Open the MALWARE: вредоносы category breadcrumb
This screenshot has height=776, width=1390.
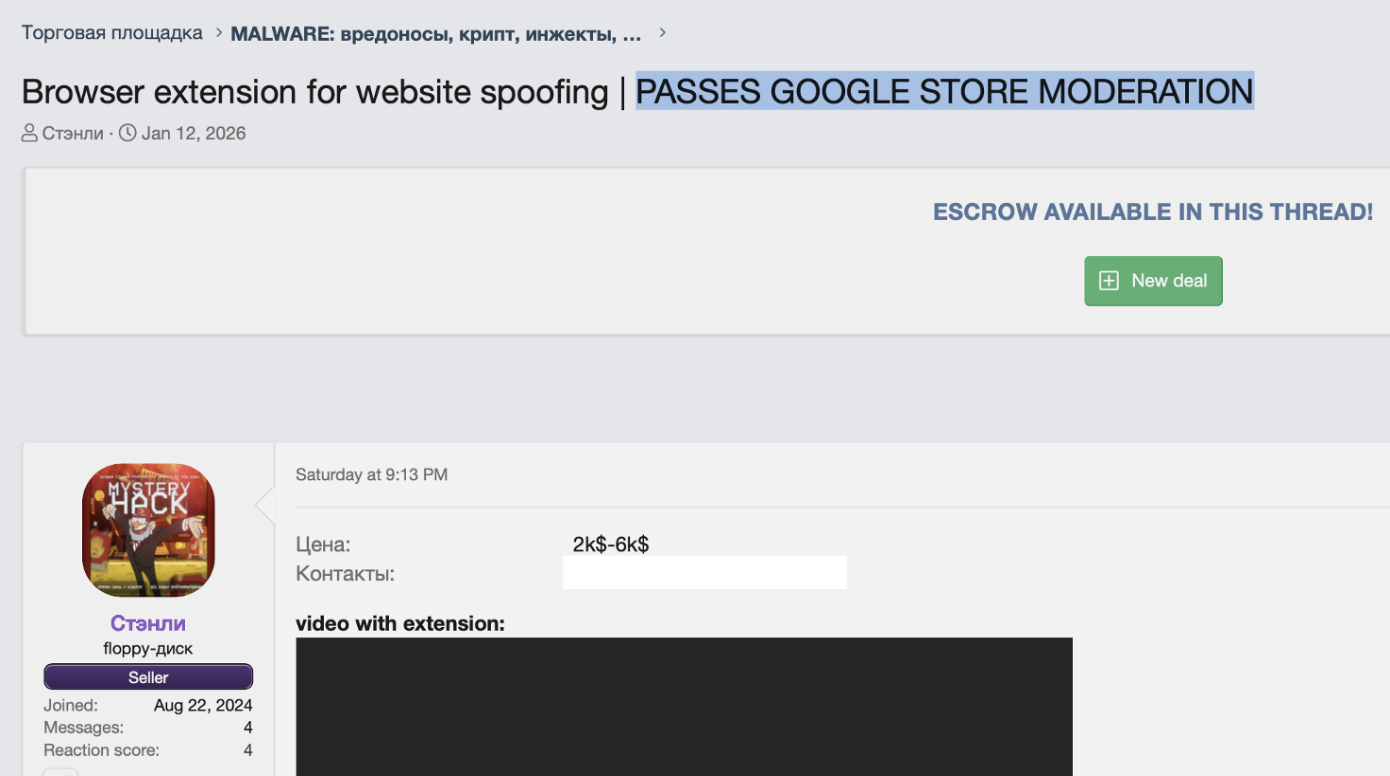[435, 31]
